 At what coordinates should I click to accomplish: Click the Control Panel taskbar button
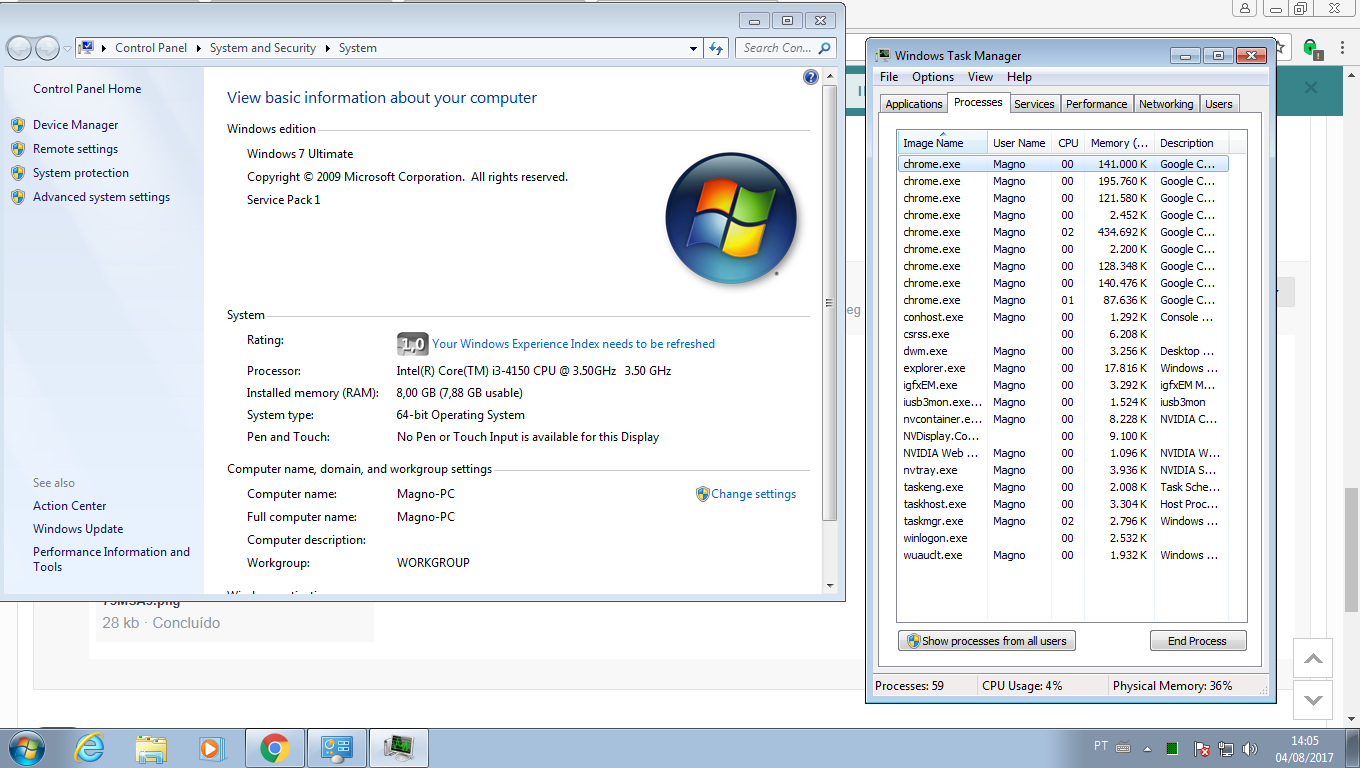click(336, 747)
